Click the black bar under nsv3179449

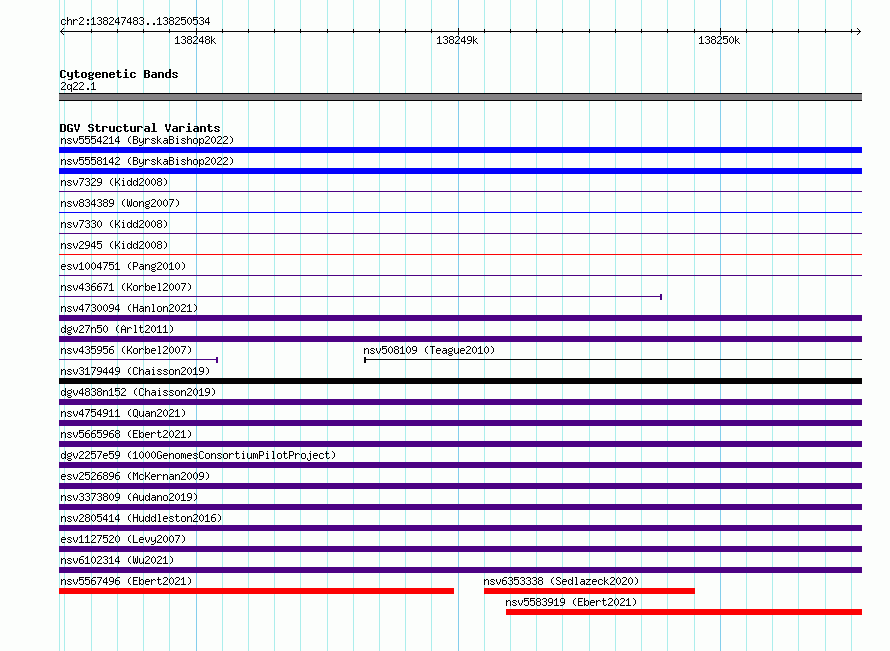[460, 381]
